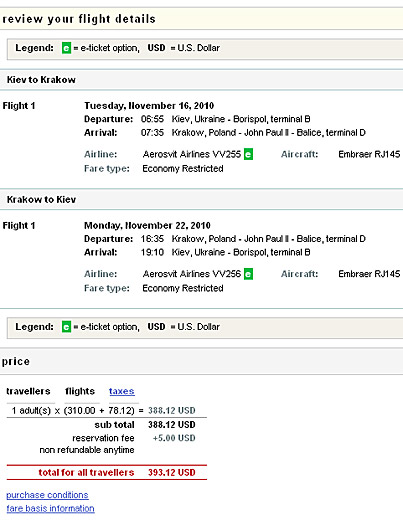Click the travellers column header
The image size is (403, 525).
click(28, 391)
